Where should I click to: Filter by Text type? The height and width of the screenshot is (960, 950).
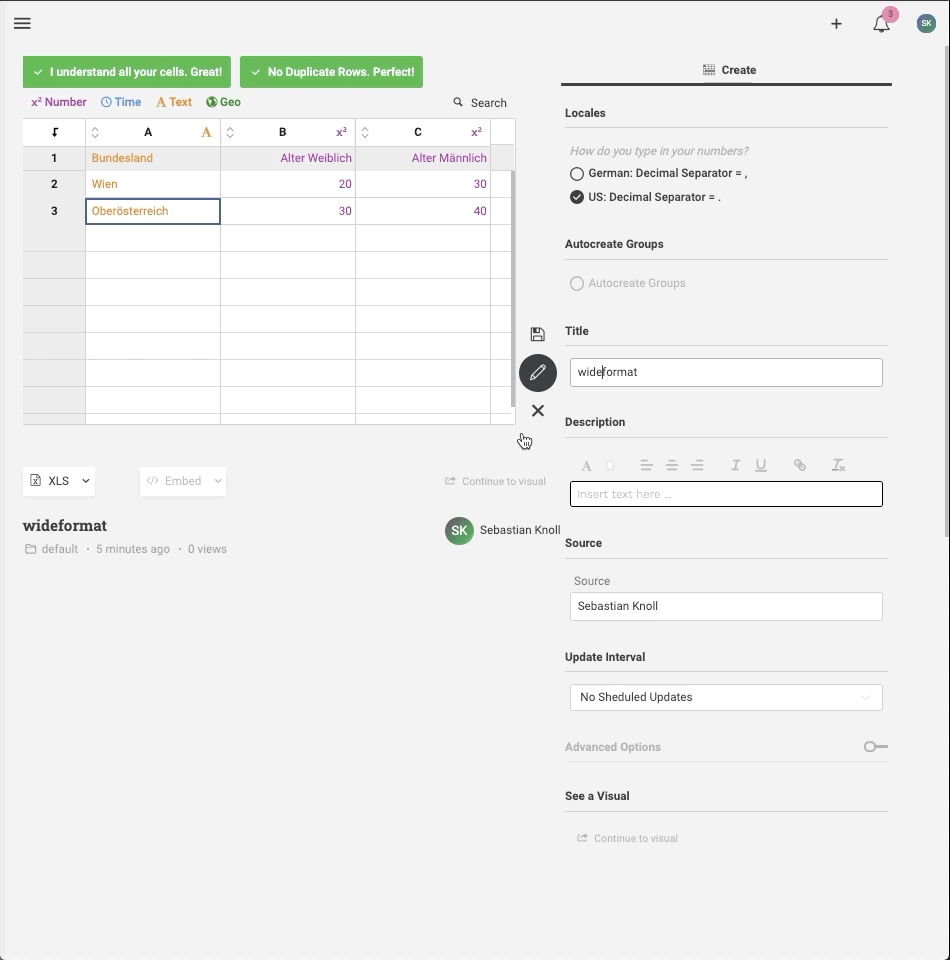[174, 102]
